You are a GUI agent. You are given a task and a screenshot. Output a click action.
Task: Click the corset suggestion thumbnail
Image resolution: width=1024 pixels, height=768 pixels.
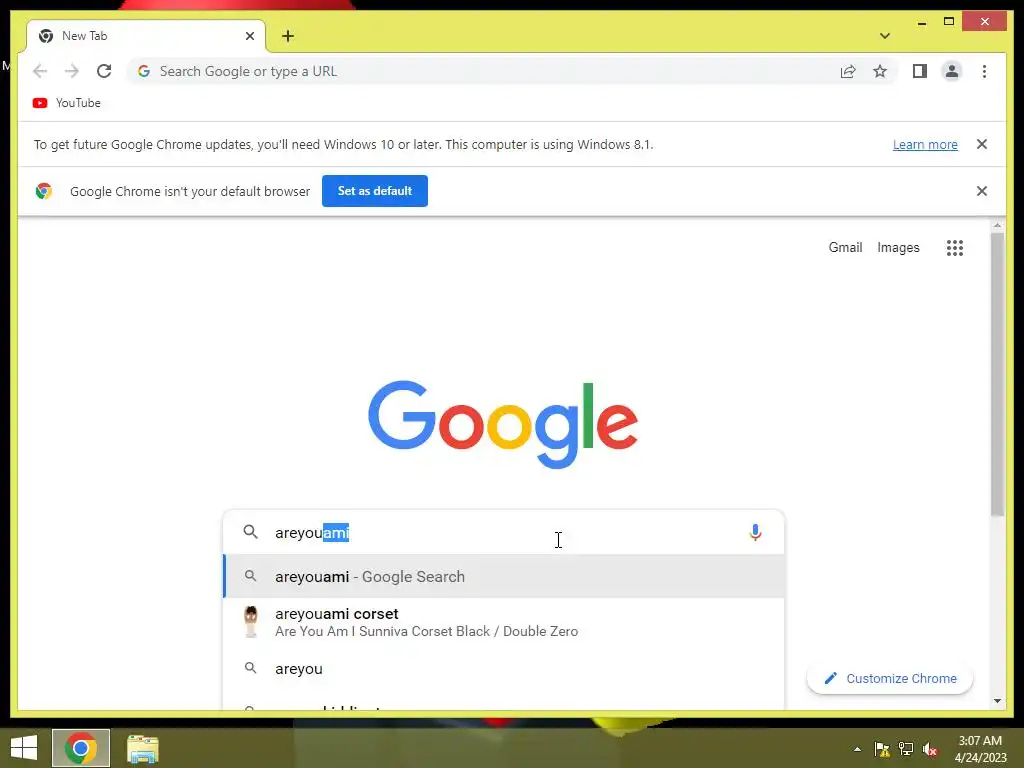tap(251, 622)
